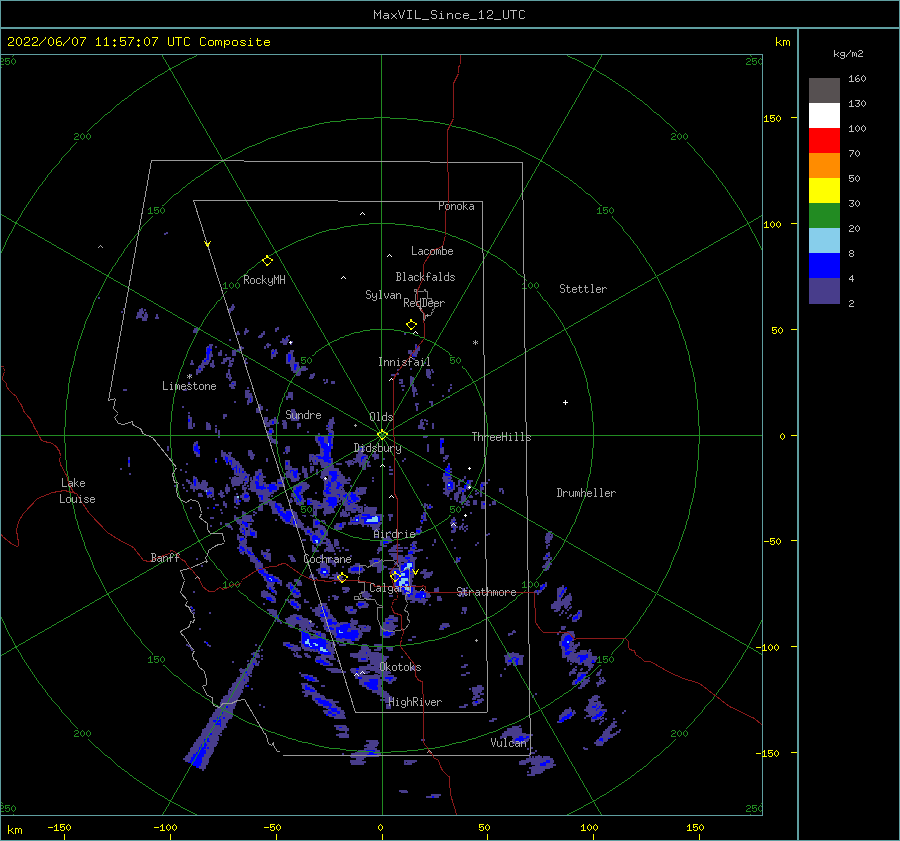
Task: Click the 2022/06/07 11:57:07 UTC Composite timestamp
Action: pyautogui.click(x=139, y=42)
